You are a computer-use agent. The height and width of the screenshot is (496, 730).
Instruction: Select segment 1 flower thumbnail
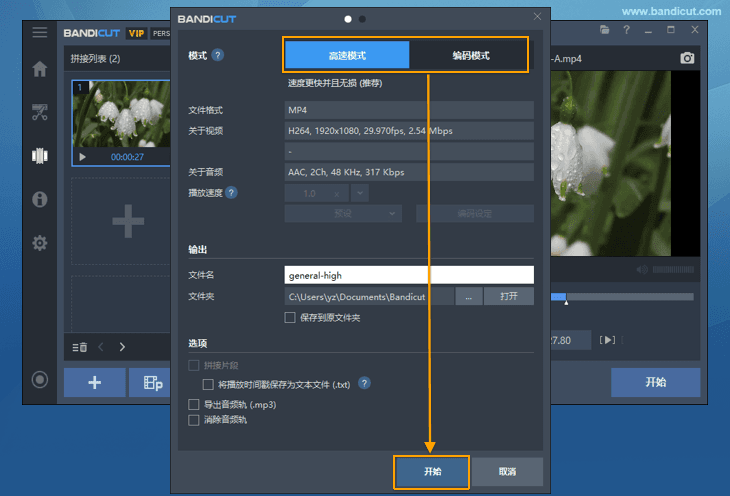(x=122, y=114)
